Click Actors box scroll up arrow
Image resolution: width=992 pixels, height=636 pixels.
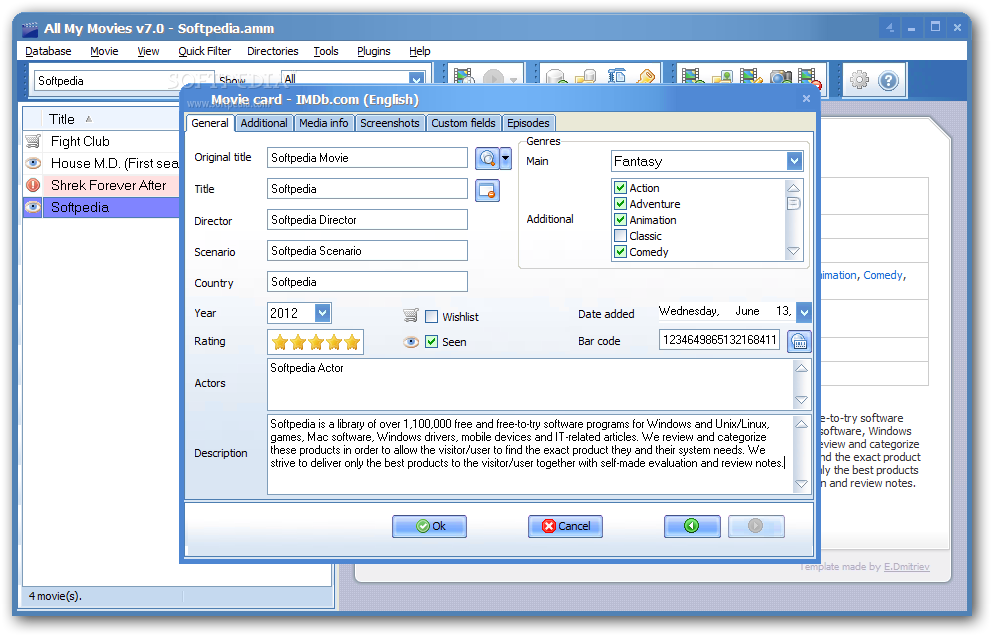[x=802, y=368]
